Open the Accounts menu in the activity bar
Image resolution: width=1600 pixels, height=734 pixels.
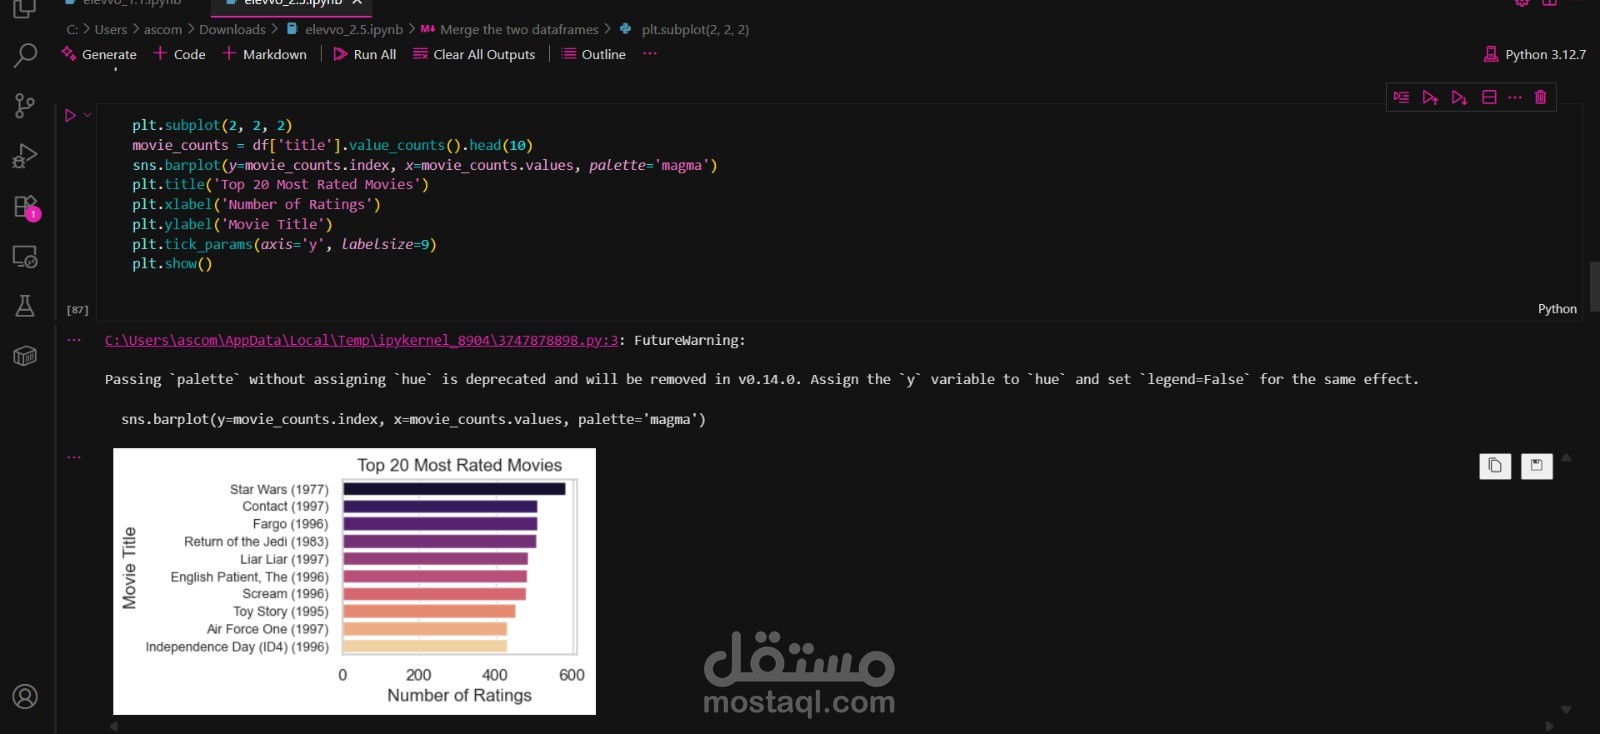coord(25,696)
